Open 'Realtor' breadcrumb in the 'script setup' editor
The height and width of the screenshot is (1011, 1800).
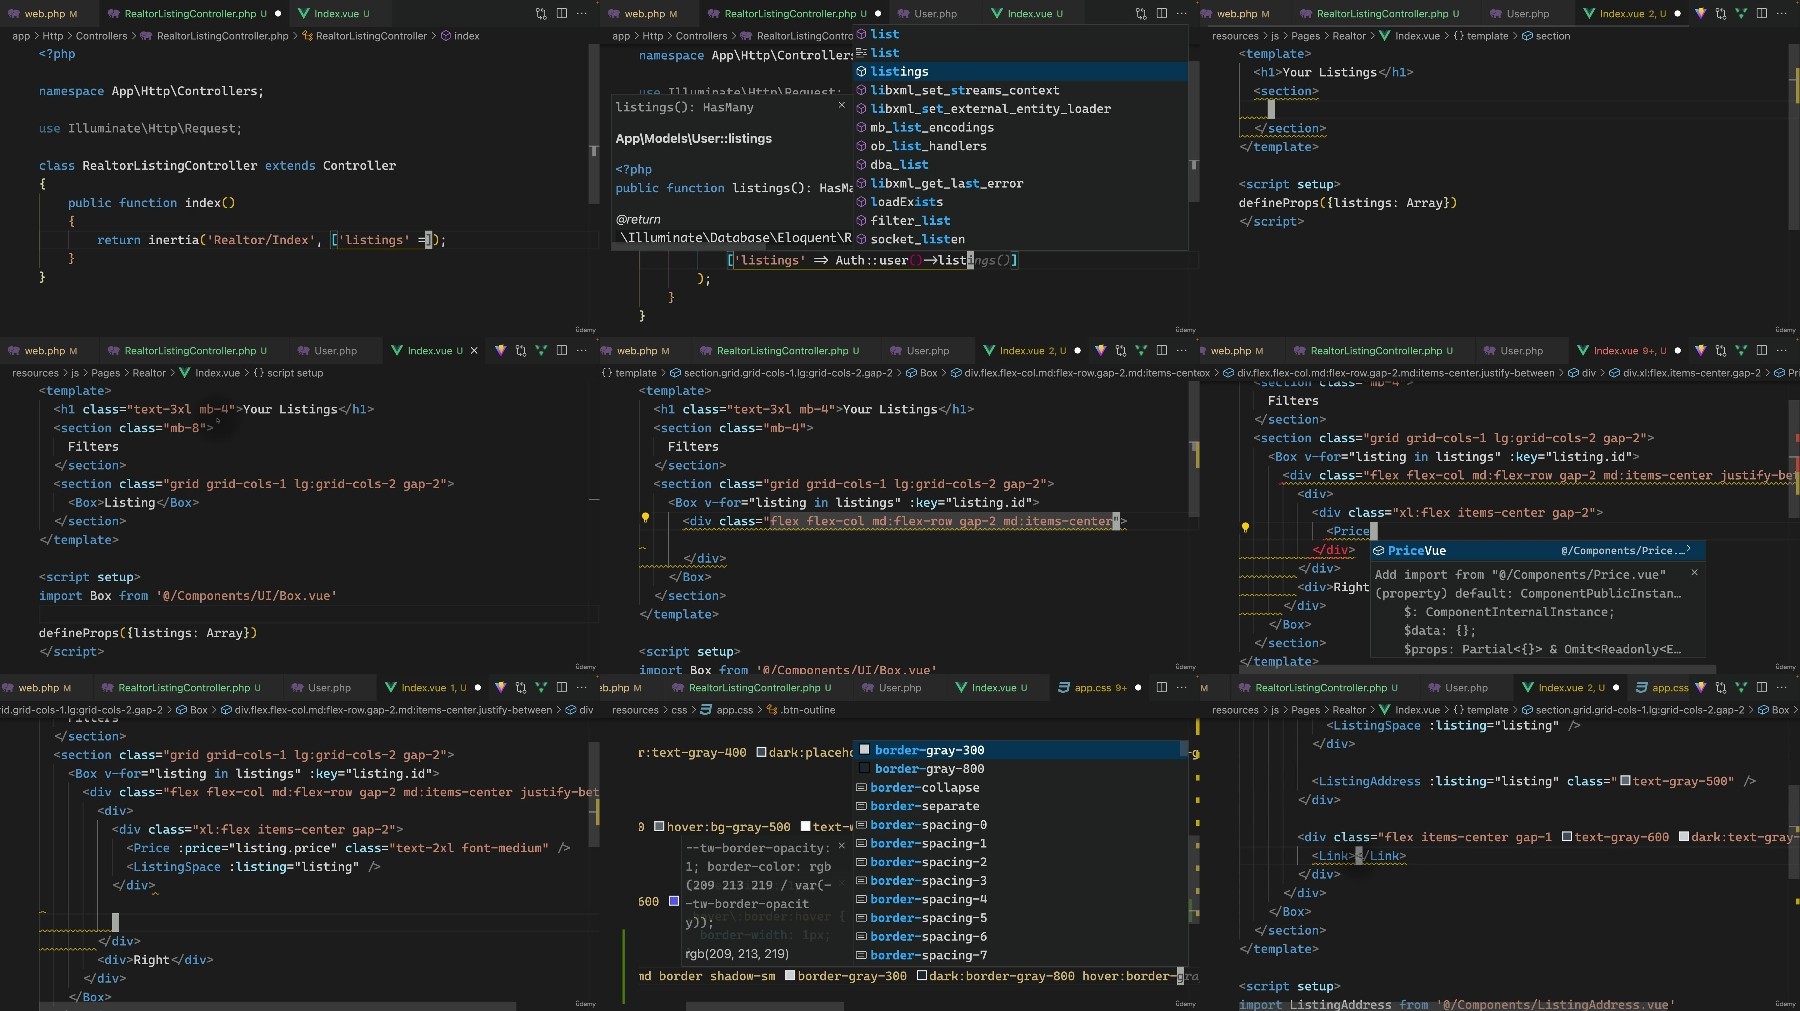pyautogui.click(x=149, y=373)
